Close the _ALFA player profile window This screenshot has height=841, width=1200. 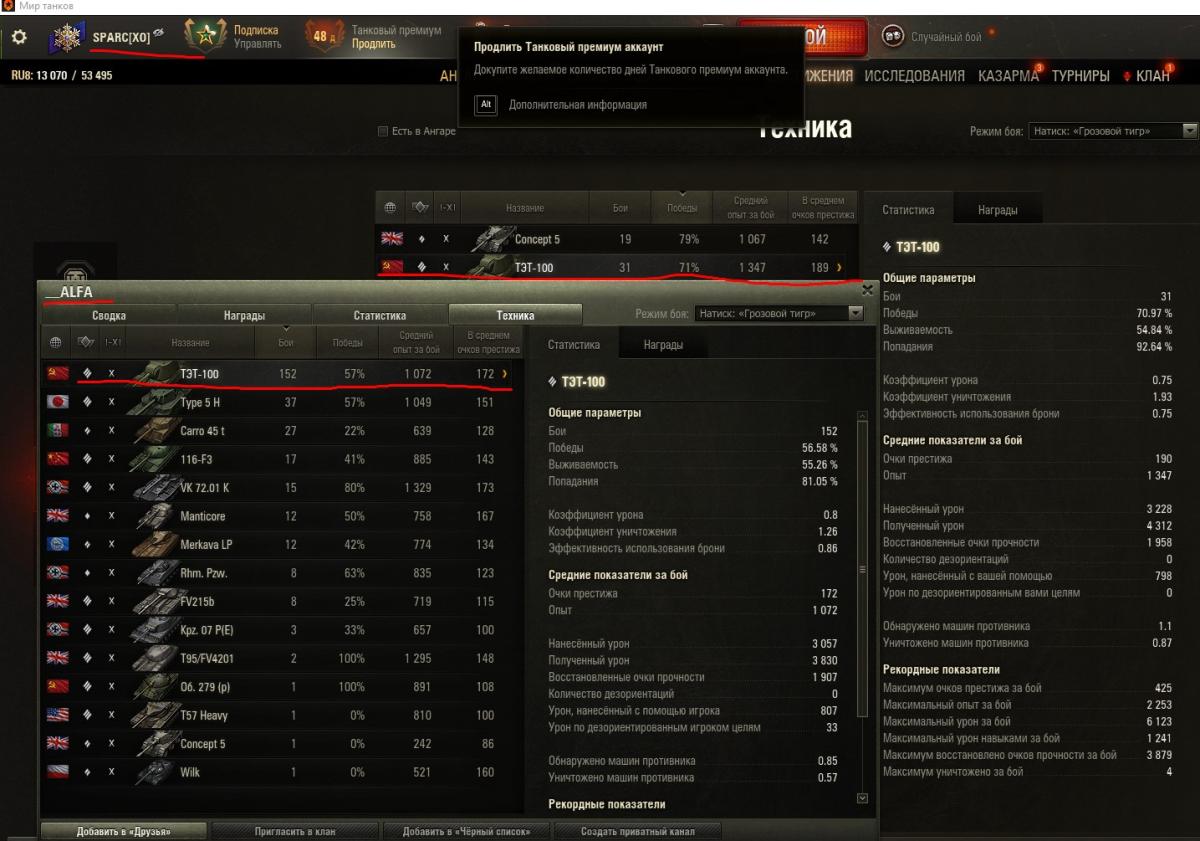click(x=867, y=290)
